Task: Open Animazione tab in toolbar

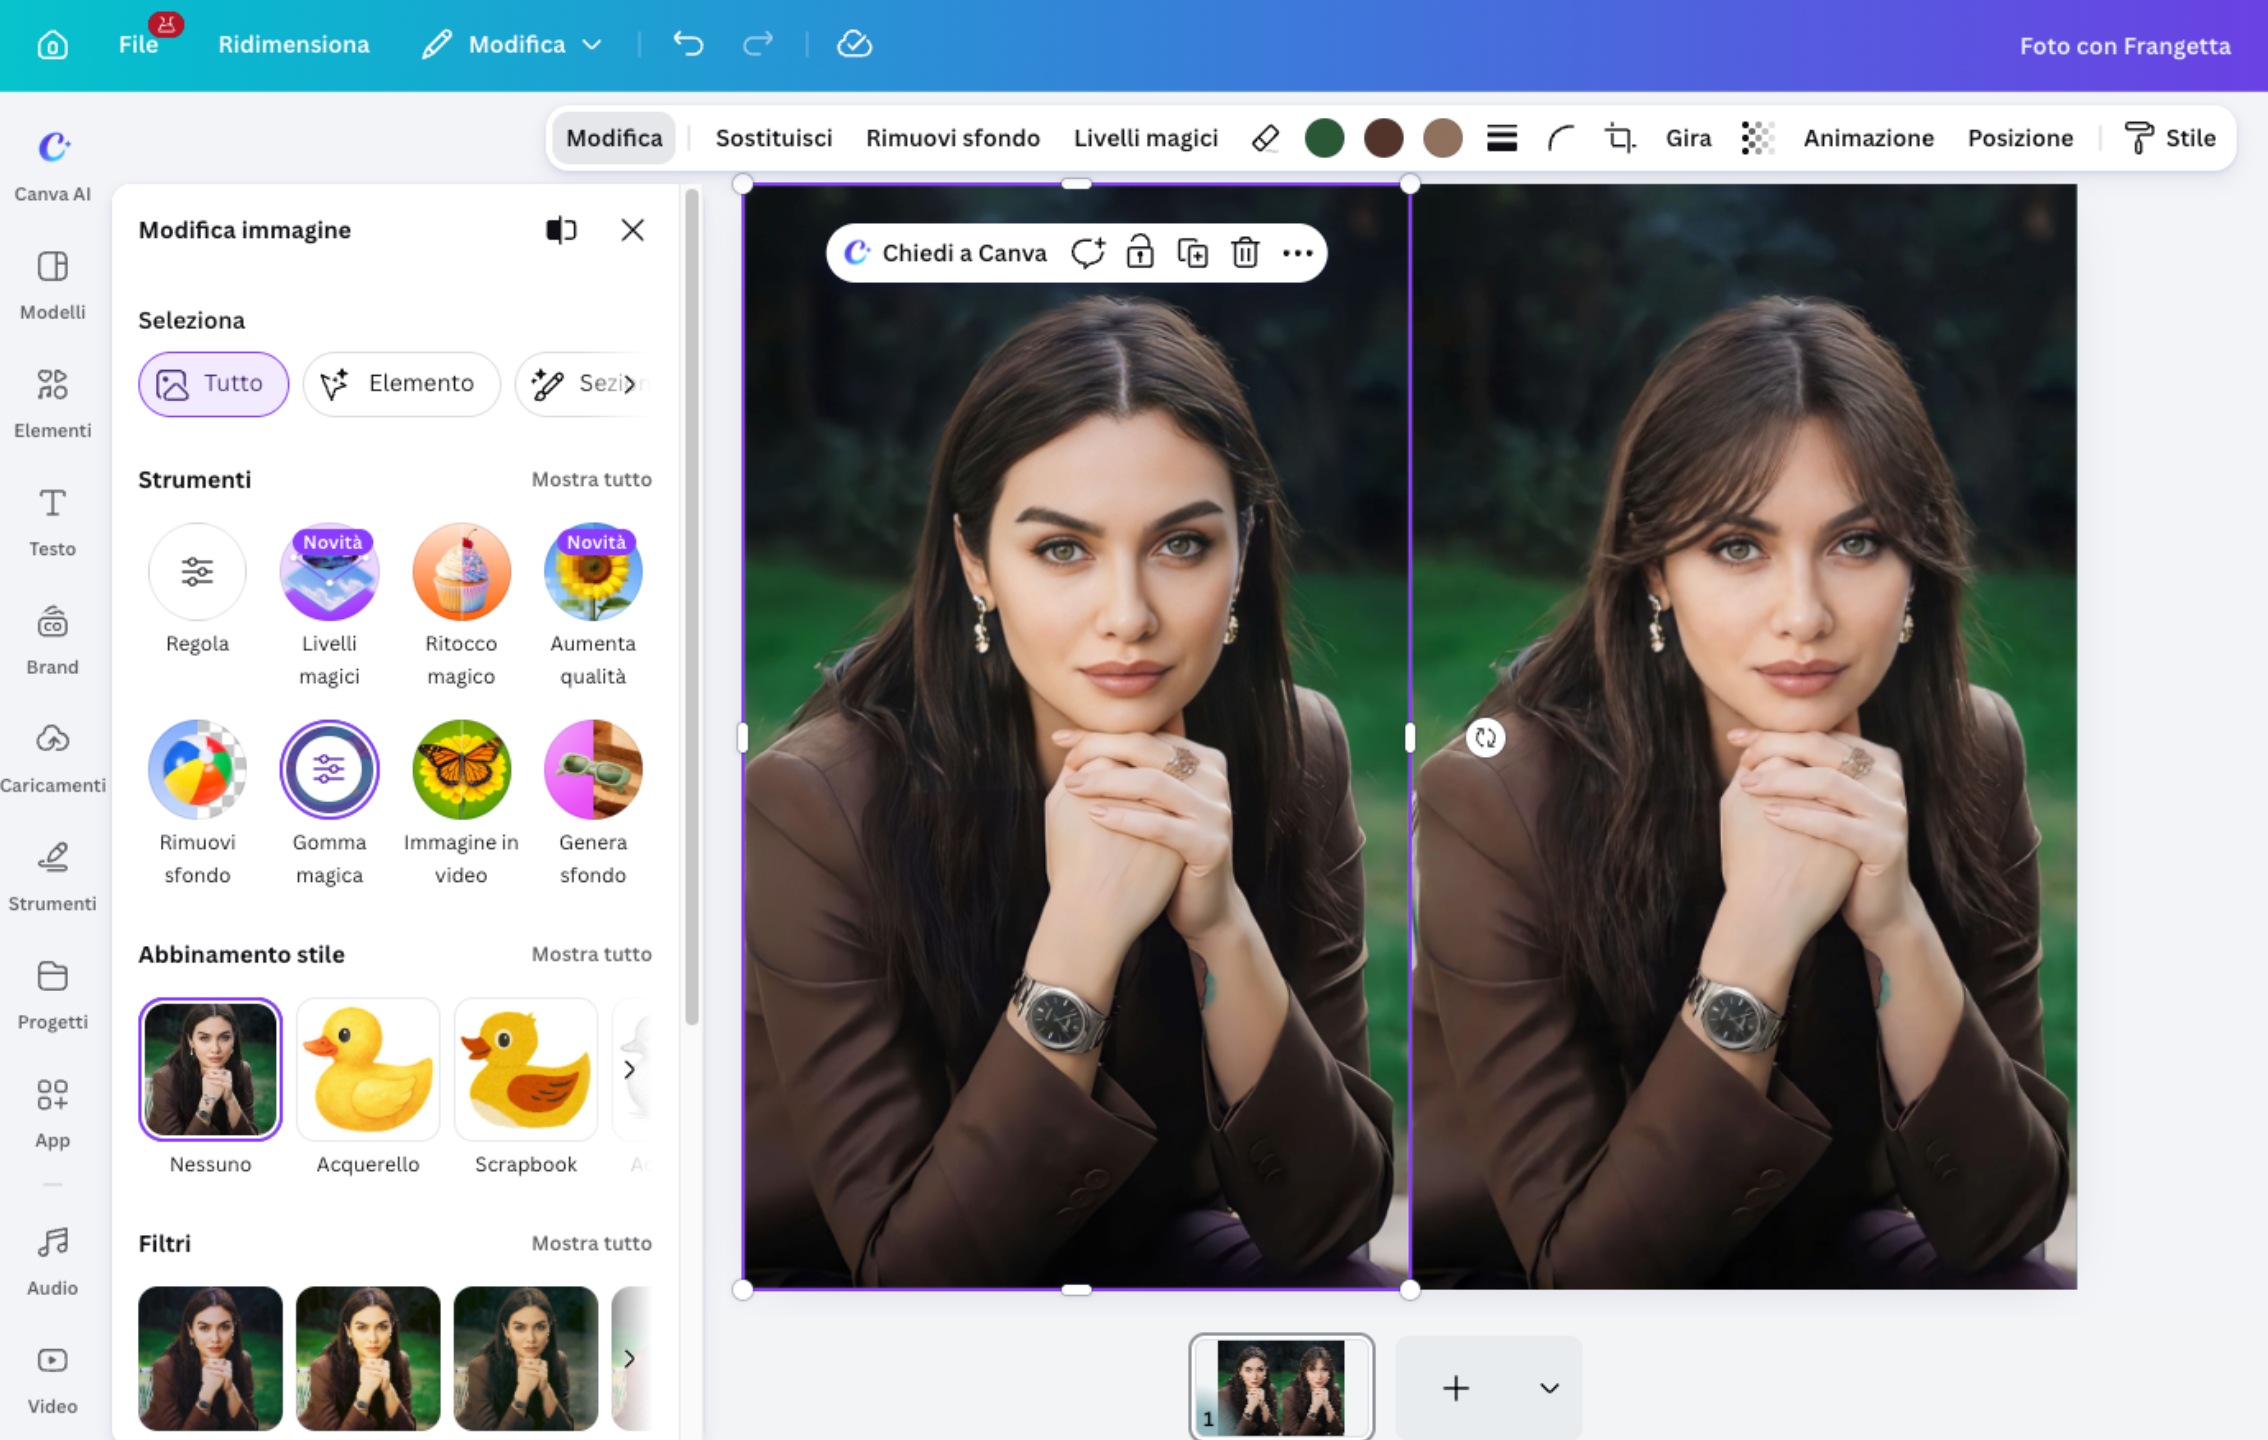Action: [x=1868, y=138]
